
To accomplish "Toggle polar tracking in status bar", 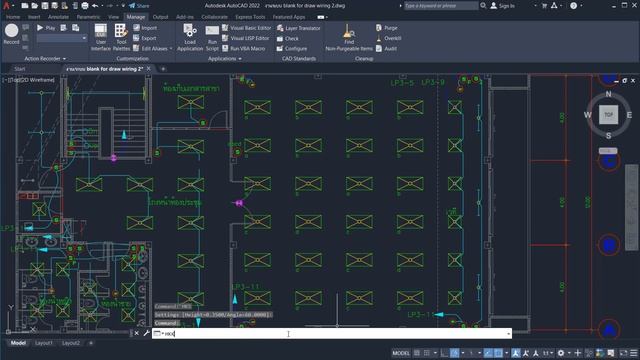I will 455,353.
